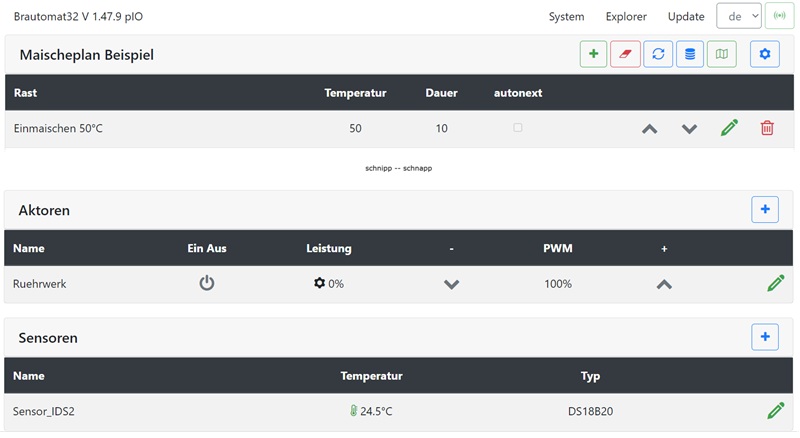Decrease Ruehrwerk PWM value
The image size is (800, 438).
pyautogui.click(x=451, y=284)
